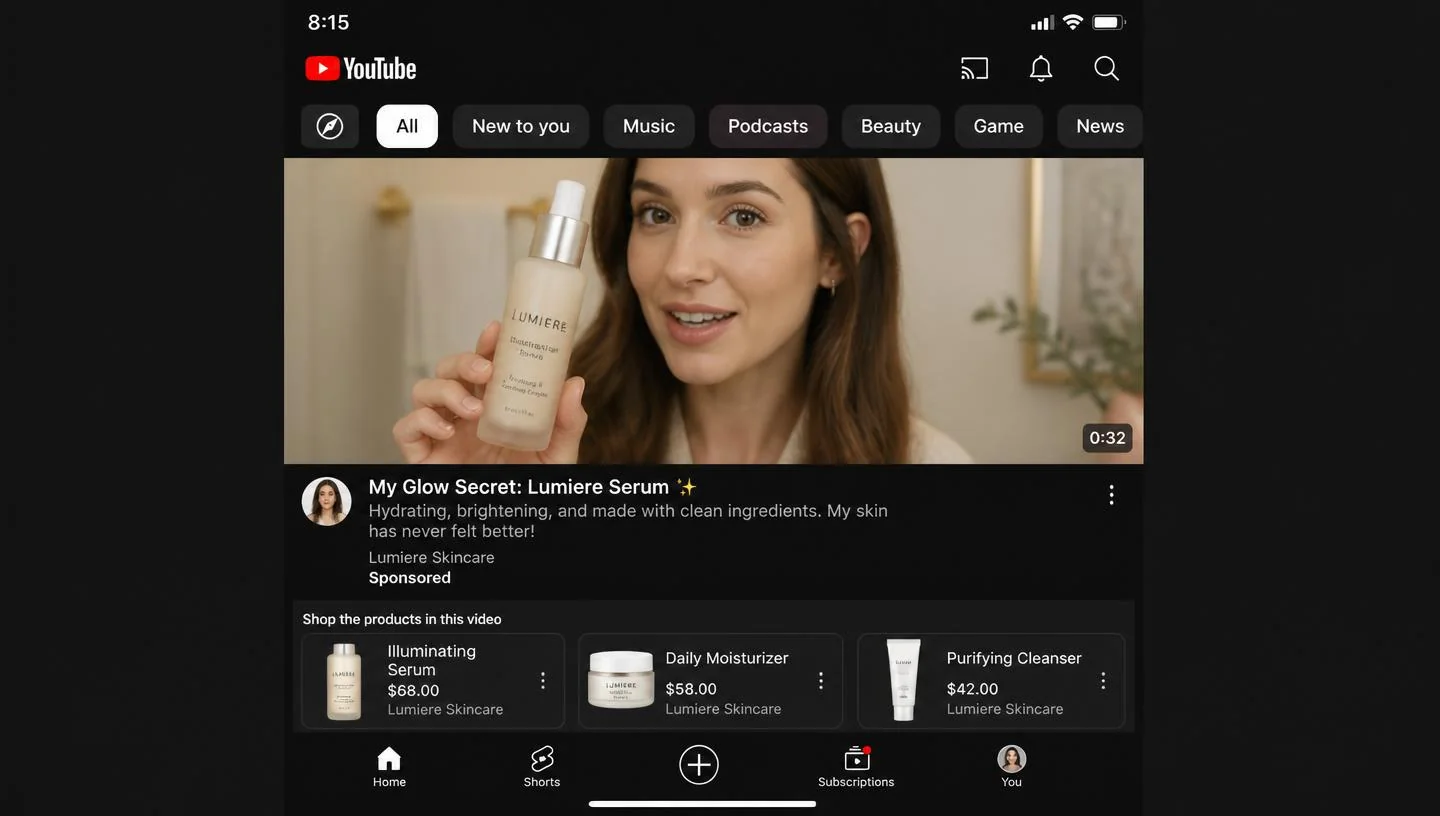1440x816 pixels.
Task: Tap the YouTube logo
Action: 360,68
